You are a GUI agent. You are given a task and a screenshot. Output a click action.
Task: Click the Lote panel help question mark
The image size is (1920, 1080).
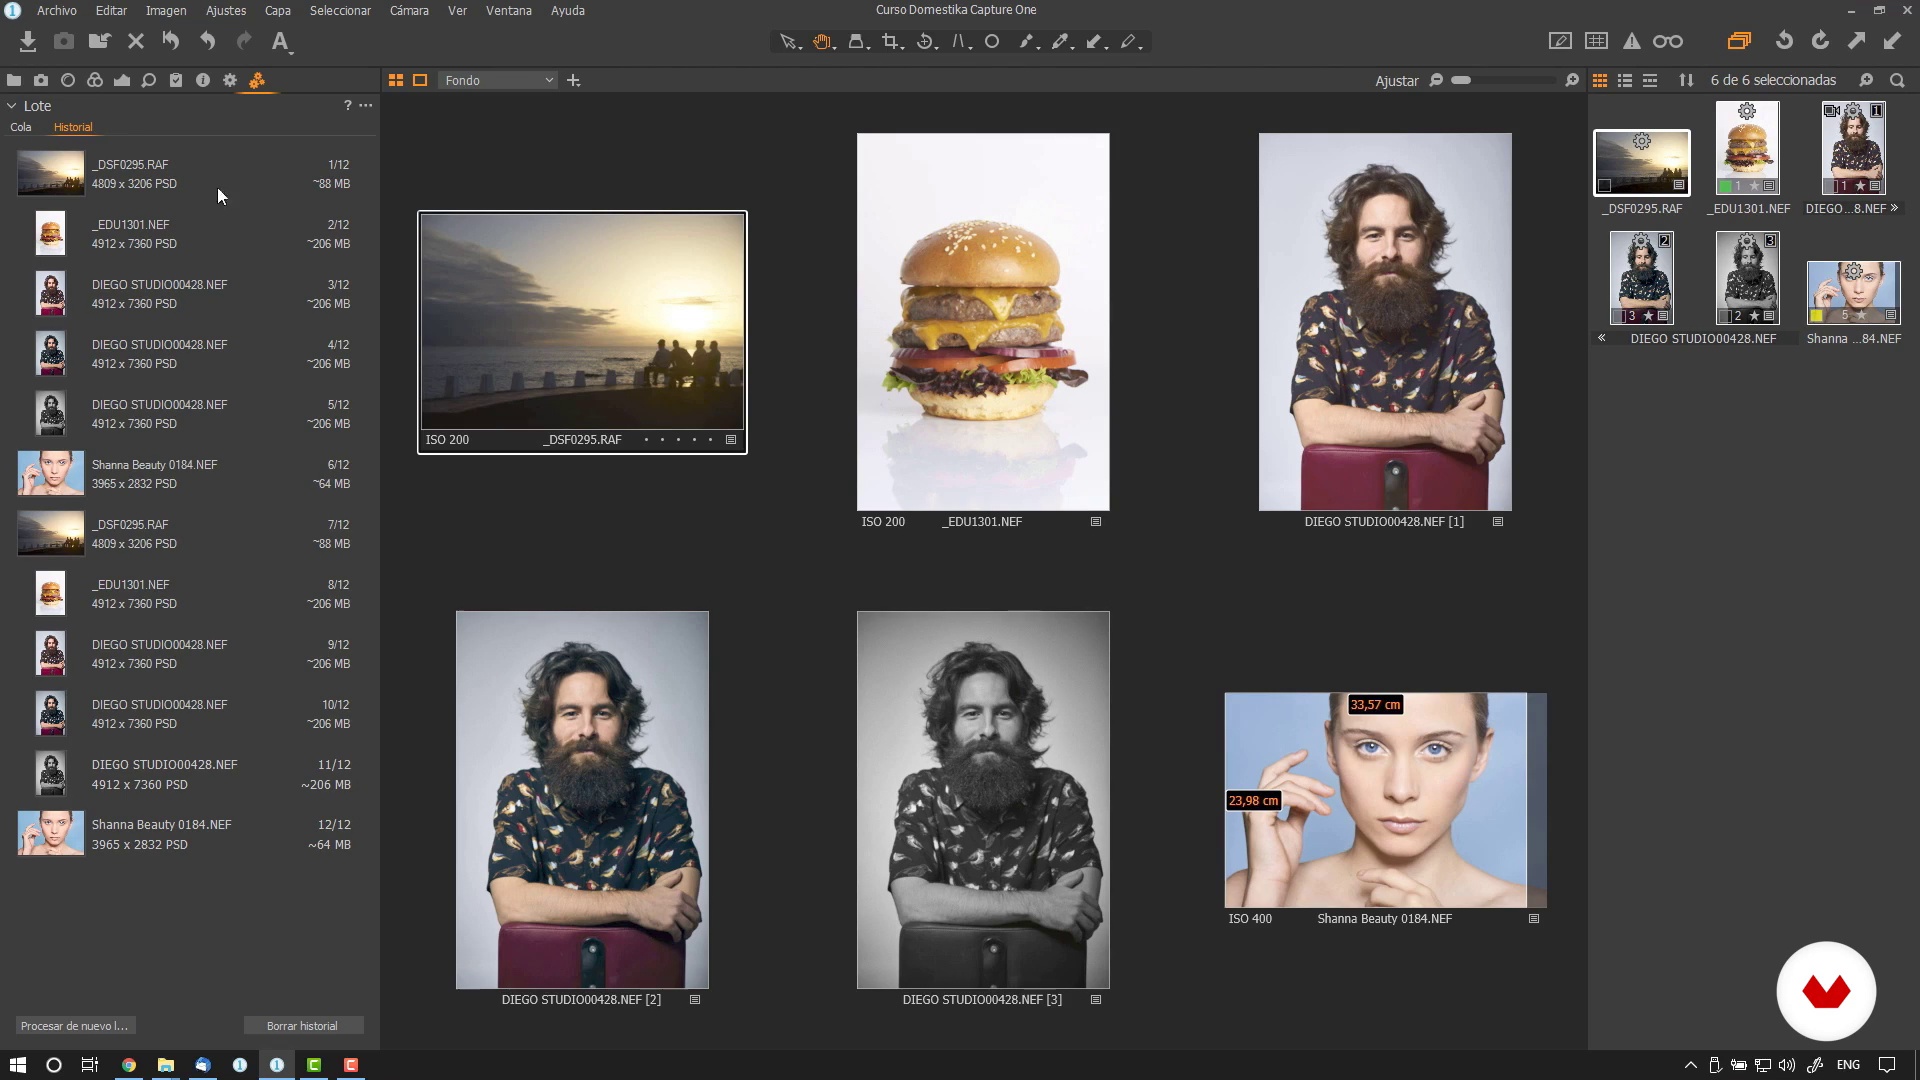tap(347, 105)
